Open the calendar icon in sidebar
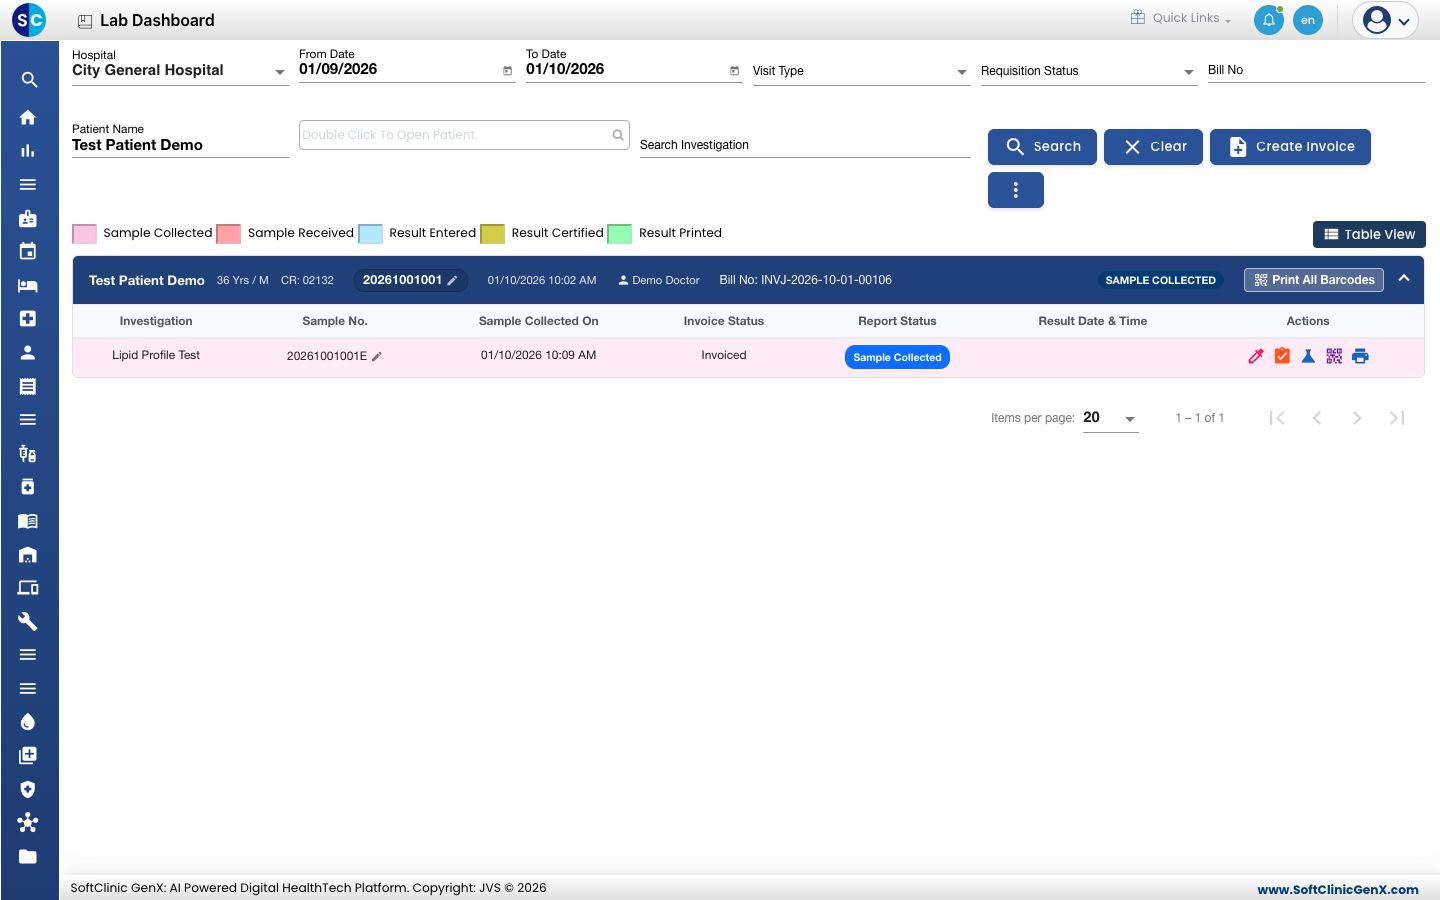Viewport: 1440px width, 900px height. pyautogui.click(x=28, y=251)
